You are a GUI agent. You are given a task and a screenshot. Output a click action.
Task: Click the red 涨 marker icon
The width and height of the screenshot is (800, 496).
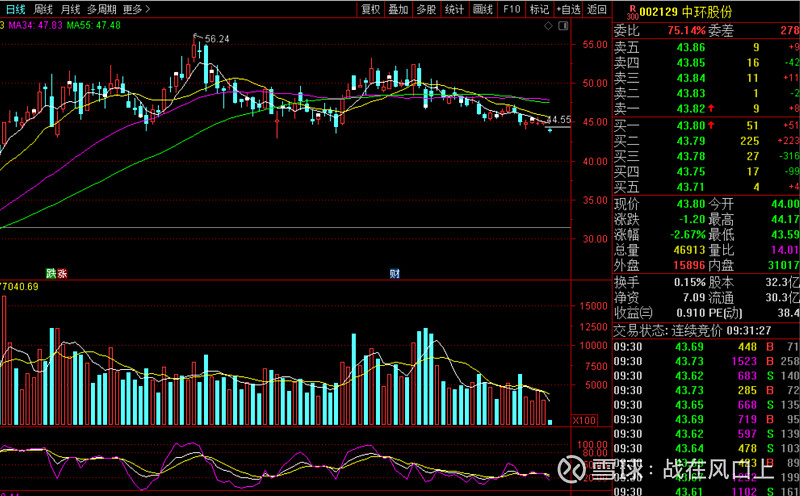click(x=62, y=273)
